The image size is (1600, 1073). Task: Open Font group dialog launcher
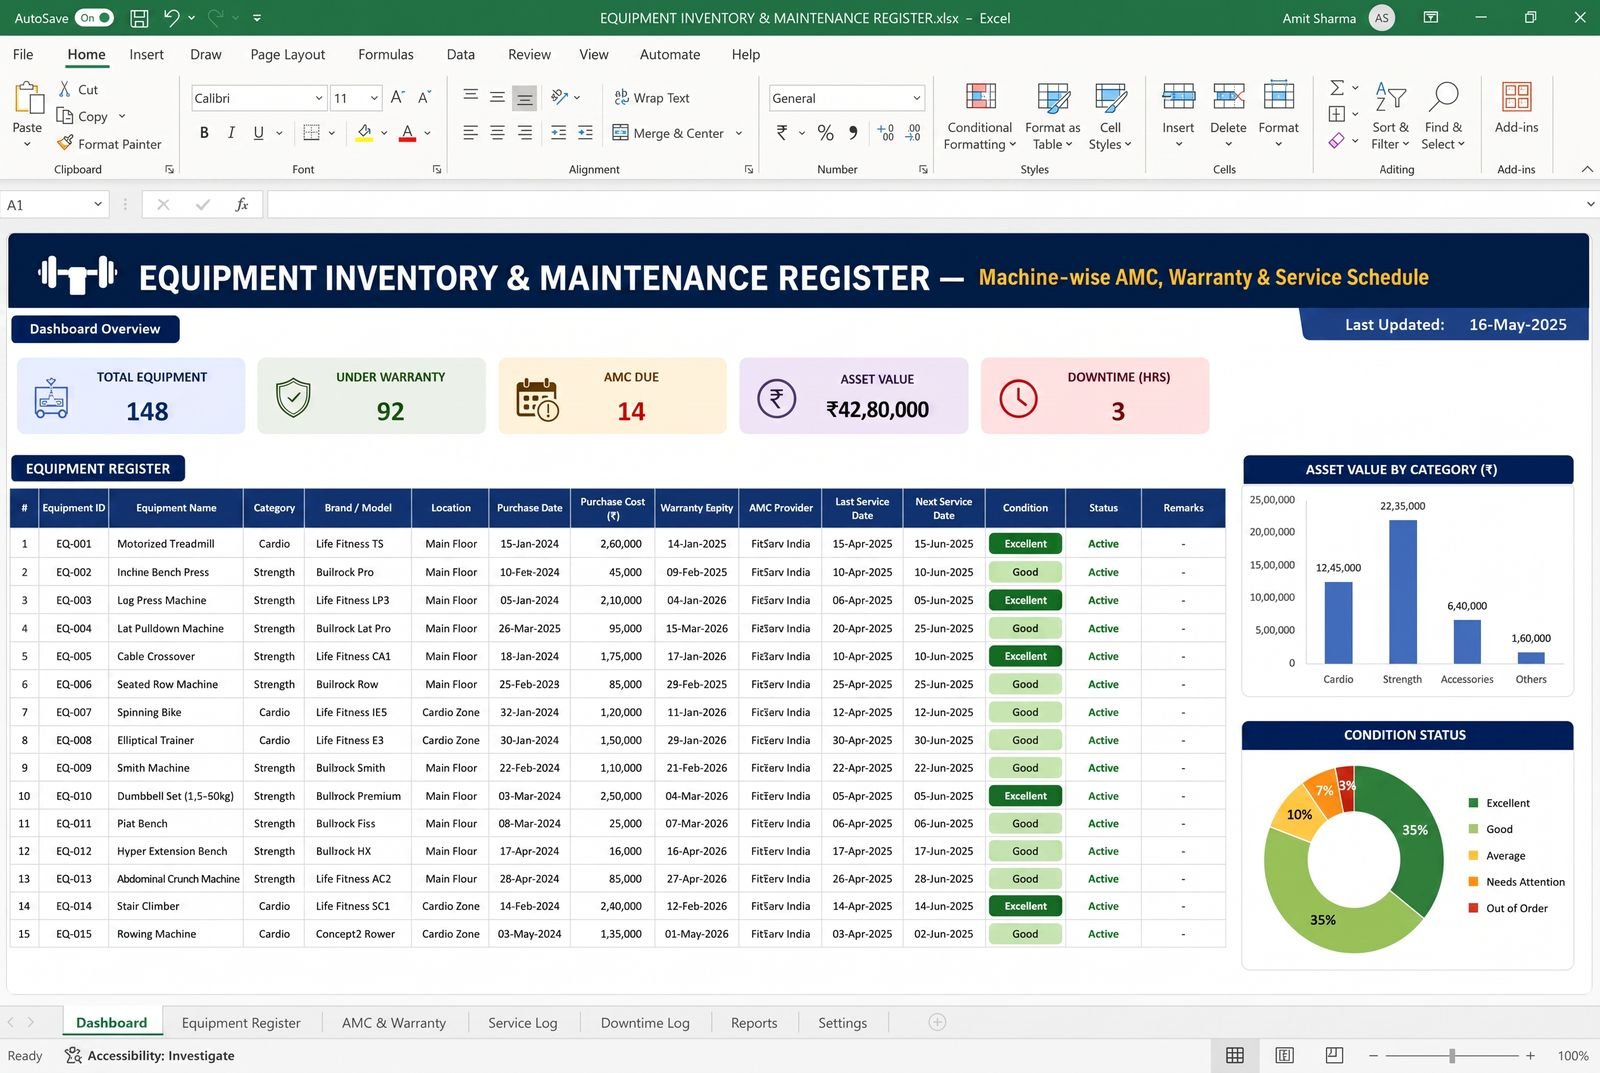437,170
